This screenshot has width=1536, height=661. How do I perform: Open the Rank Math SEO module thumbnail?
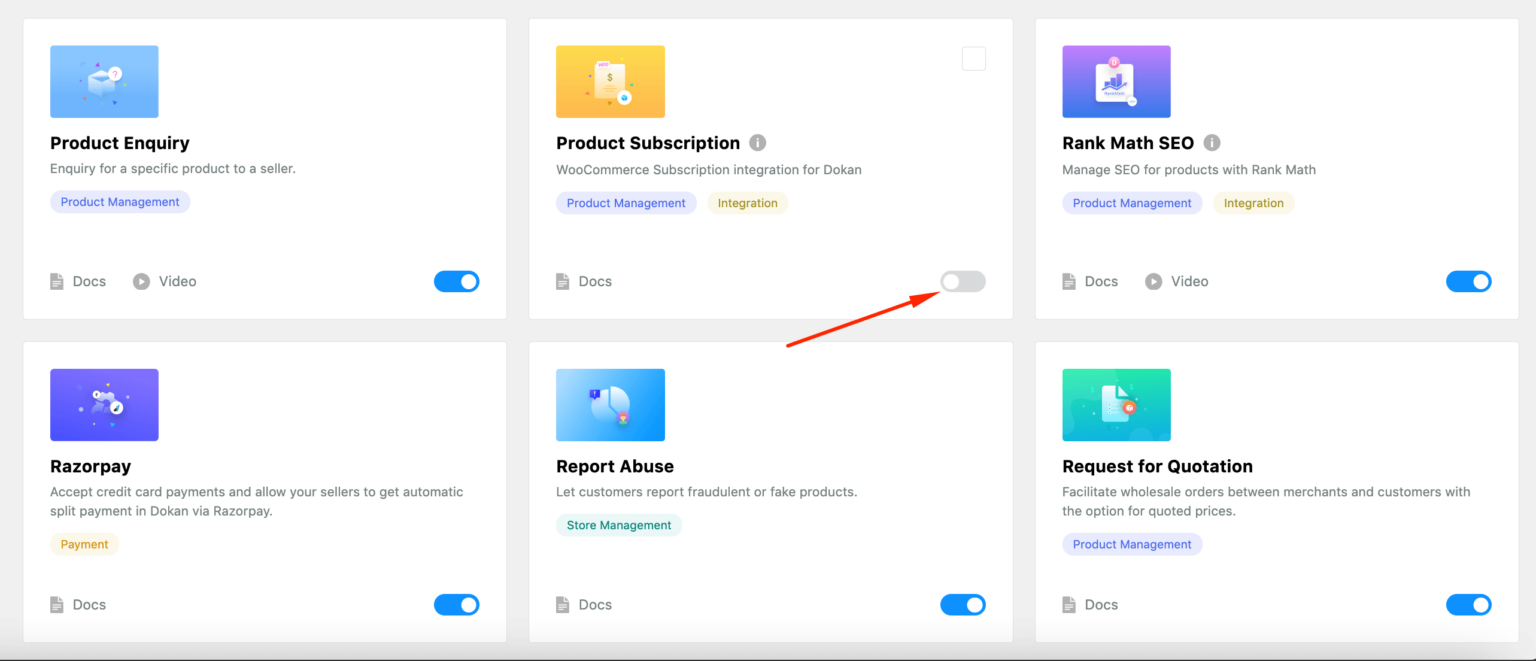(1116, 81)
